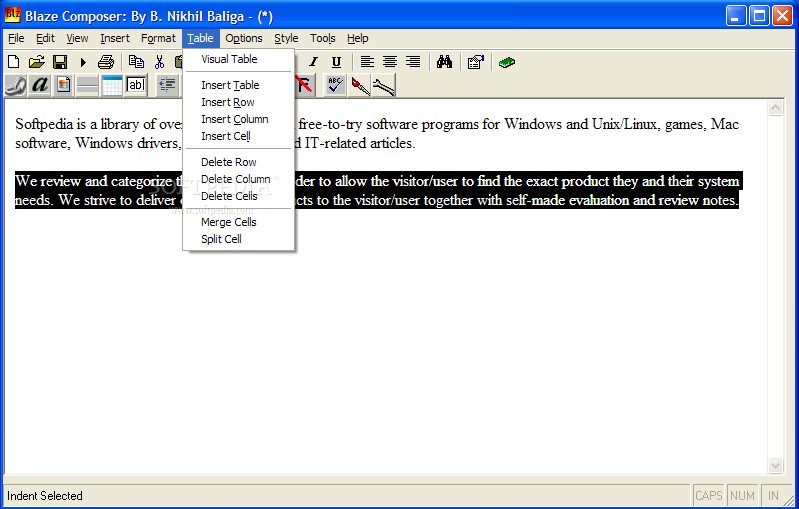The width and height of the screenshot is (799, 509).
Task: Save the document using the floppy disk icon
Action: [60, 62]
